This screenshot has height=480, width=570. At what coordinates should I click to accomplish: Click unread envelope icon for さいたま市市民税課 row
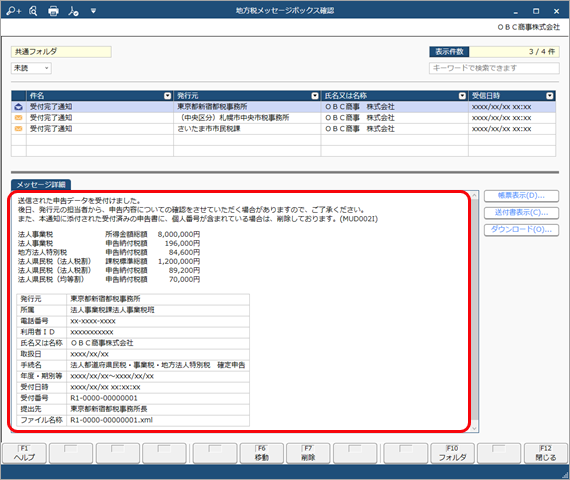[19, 129]
